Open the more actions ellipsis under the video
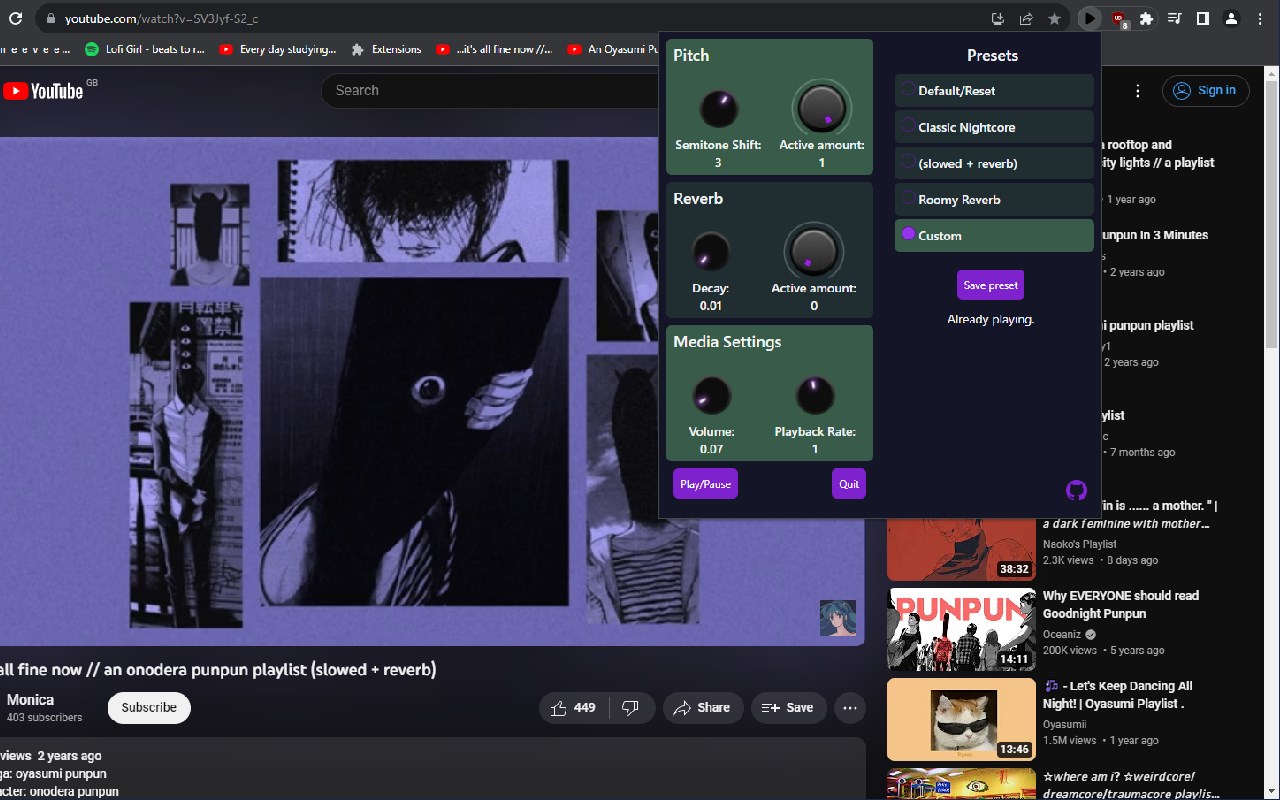The height and width of the screenshot is (800, 1280). pyautogui.click(x=850, y=707)
